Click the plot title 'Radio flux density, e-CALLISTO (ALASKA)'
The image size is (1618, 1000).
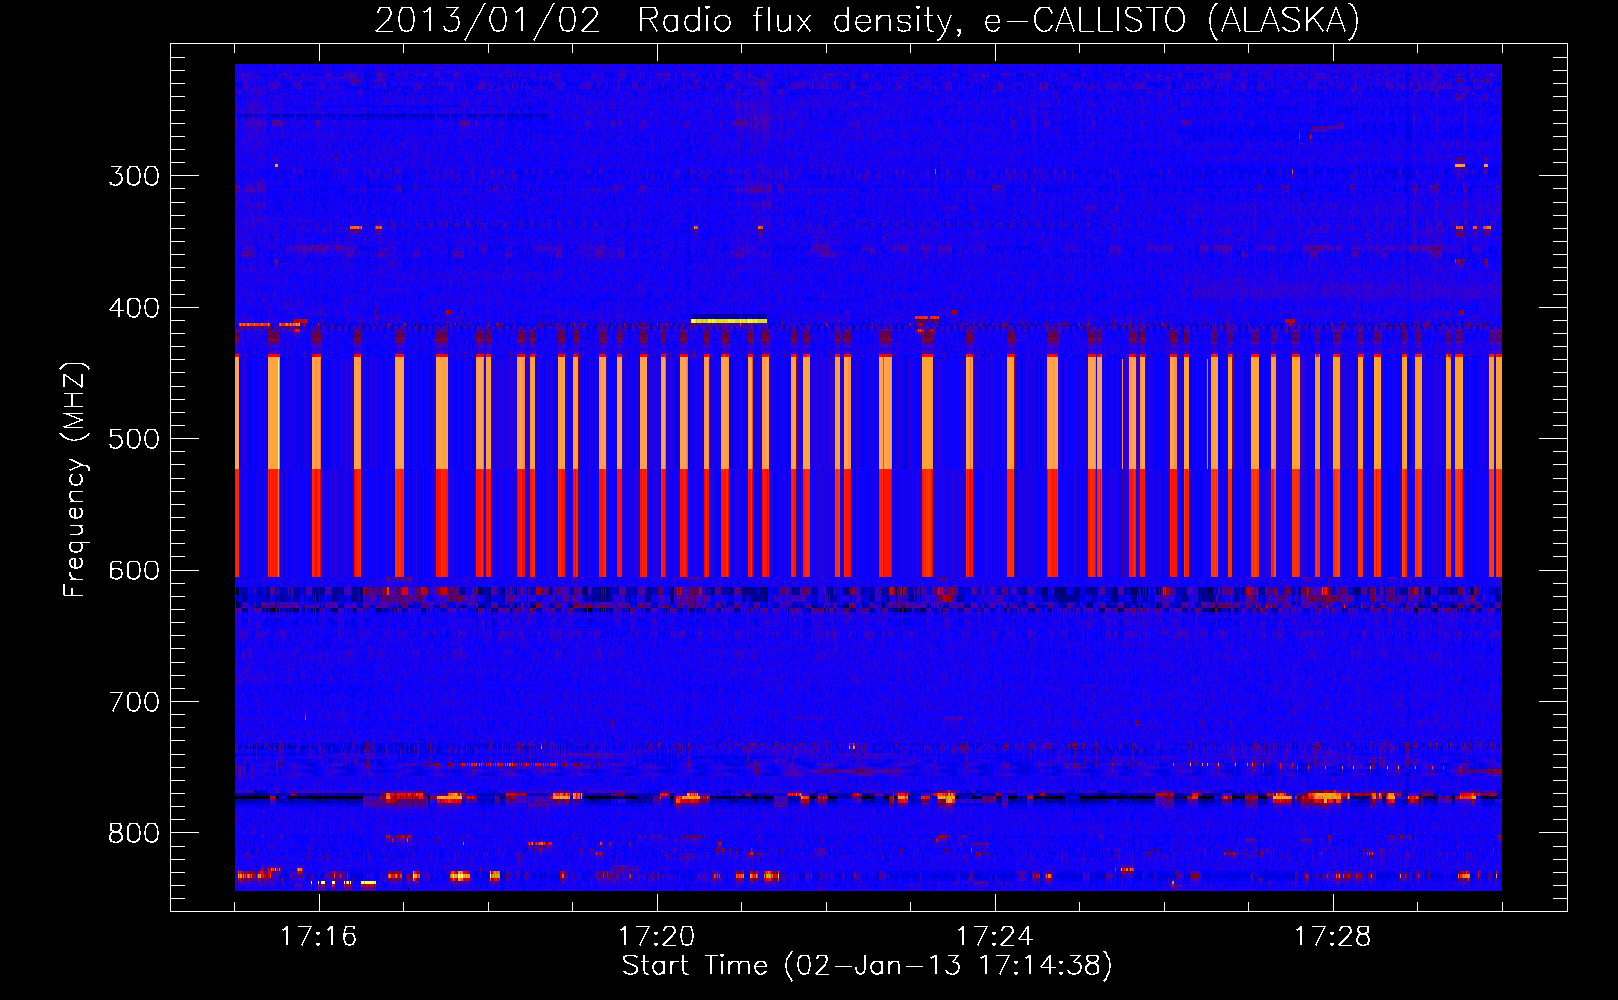pyautogui.click(x=998, y=21)
